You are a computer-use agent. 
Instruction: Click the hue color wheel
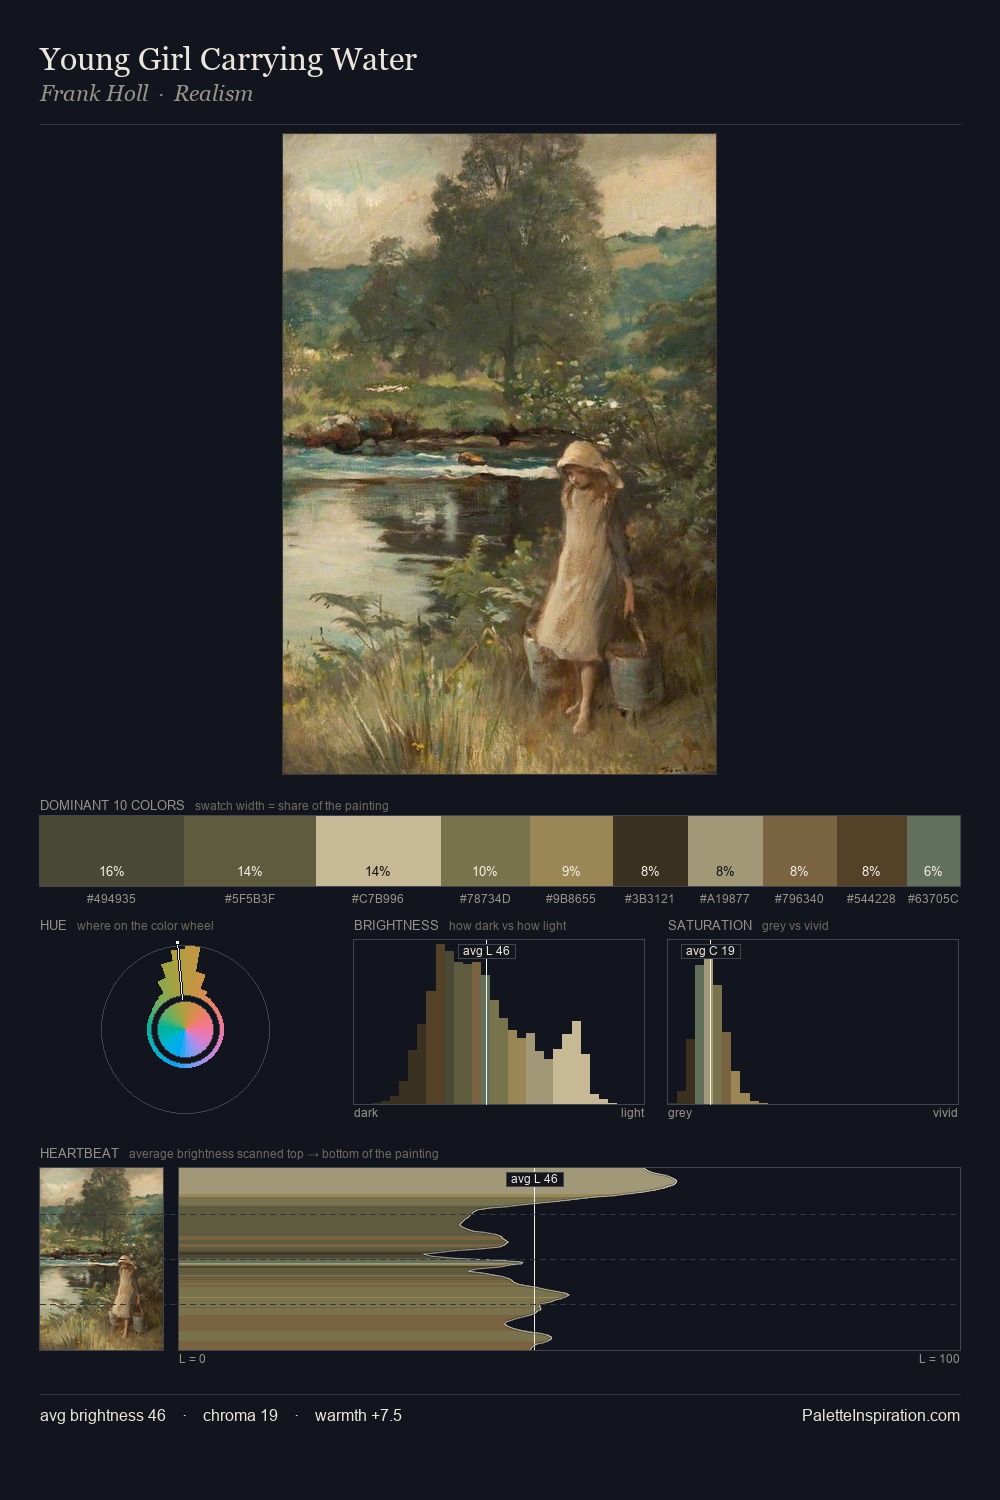pos(185,1029)
